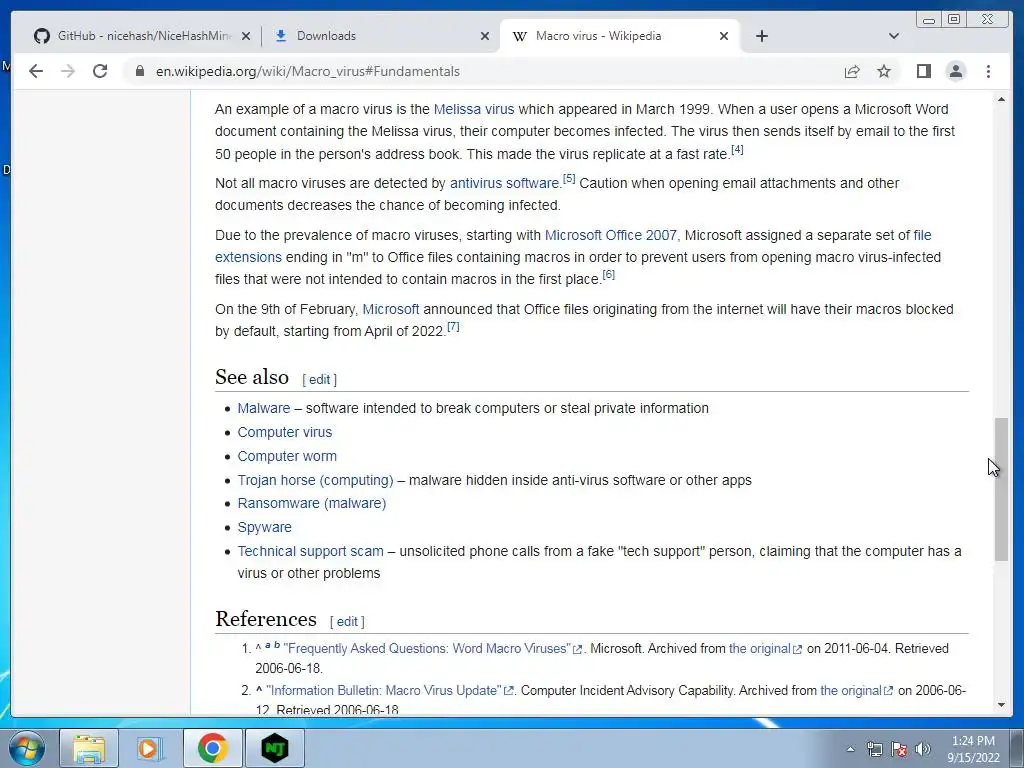
Task: Go back with the browser back arrow
Action: [36, 71]
